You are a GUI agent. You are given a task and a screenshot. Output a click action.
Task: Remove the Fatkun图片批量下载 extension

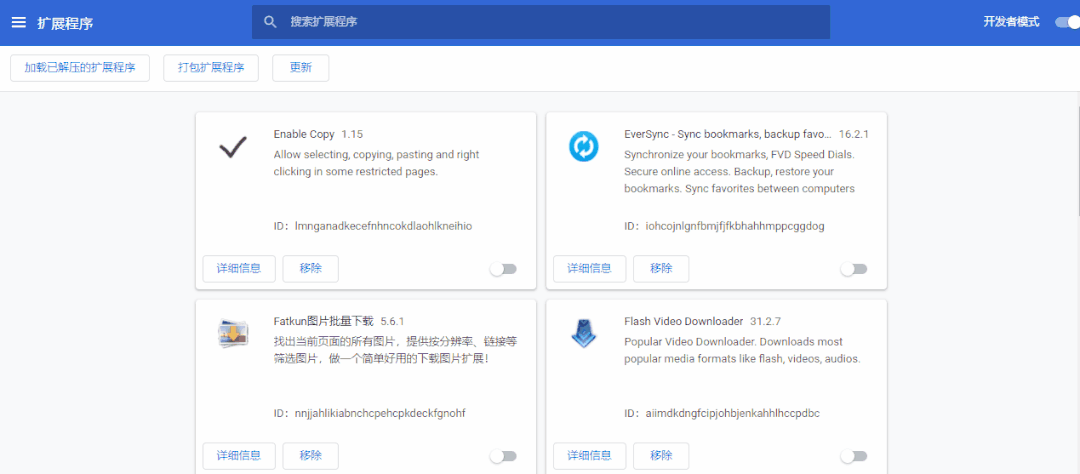311,455
